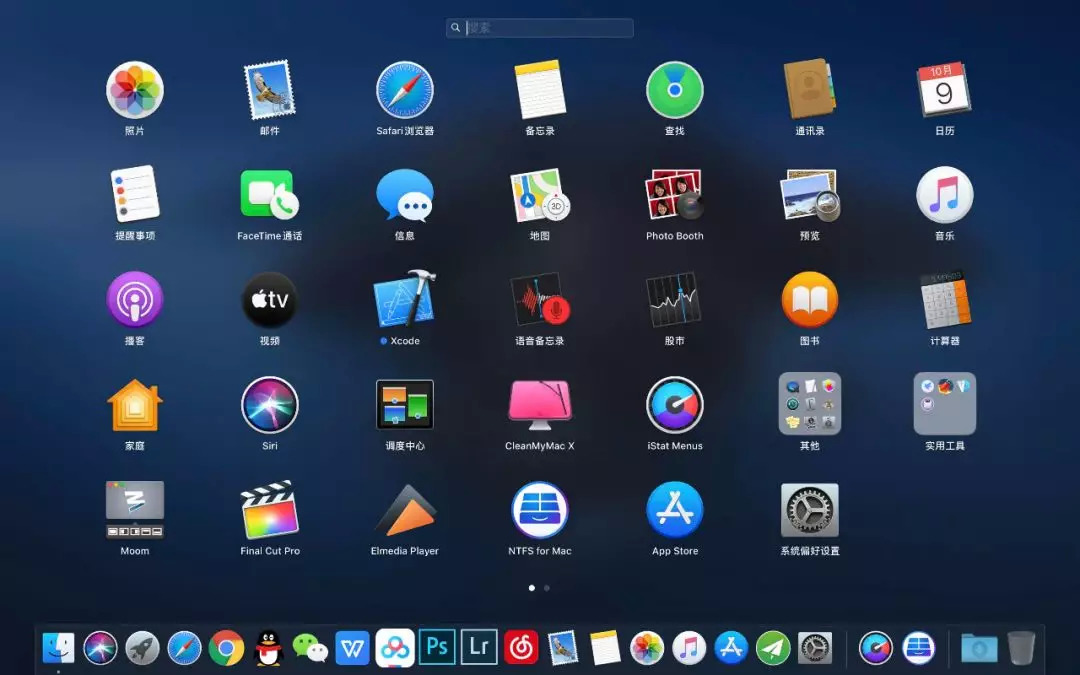Launch 音乐 (Music) from the Launchpad grid
Viewport: 1080px width, 675px height.
944,195
